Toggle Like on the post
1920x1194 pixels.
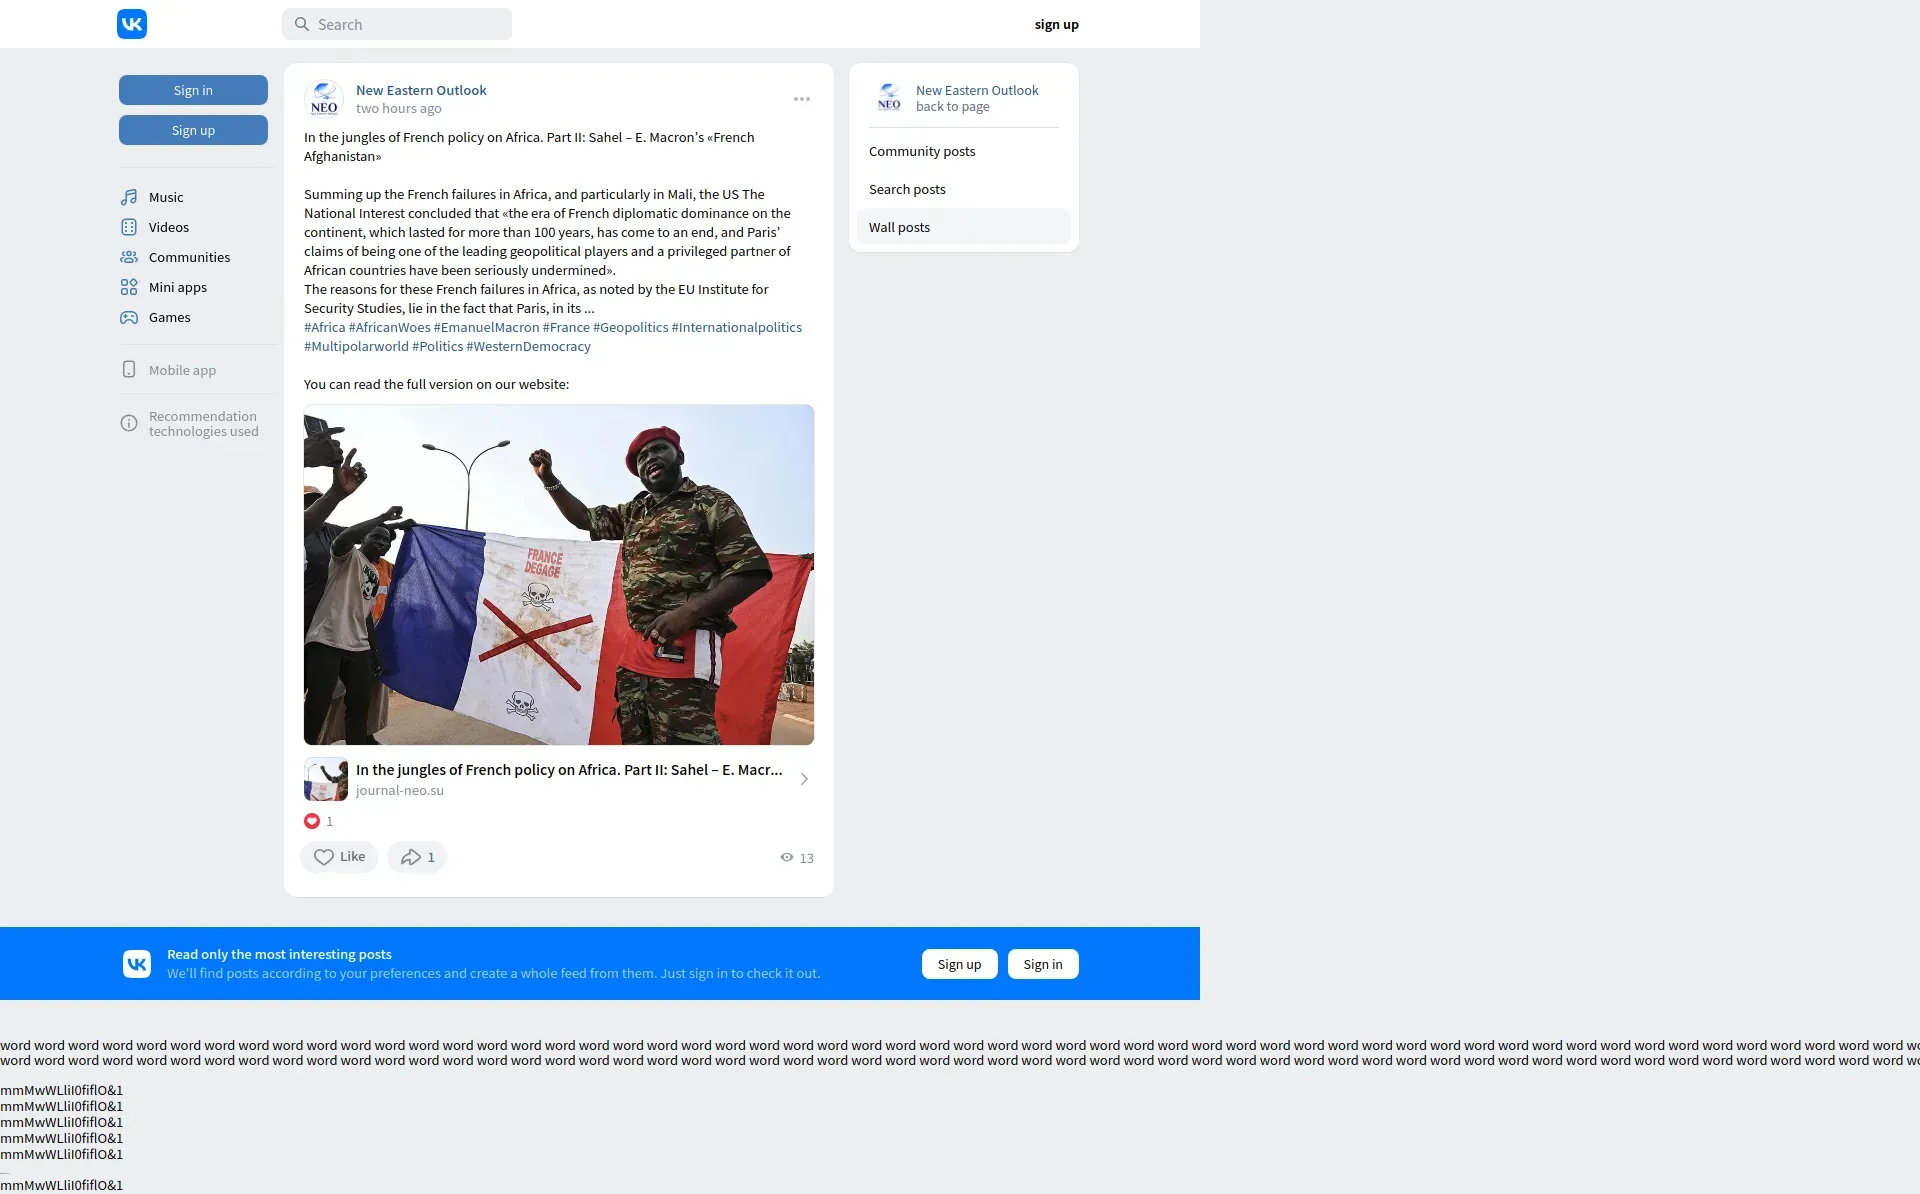pyautogui.click(x=339, y=857)
